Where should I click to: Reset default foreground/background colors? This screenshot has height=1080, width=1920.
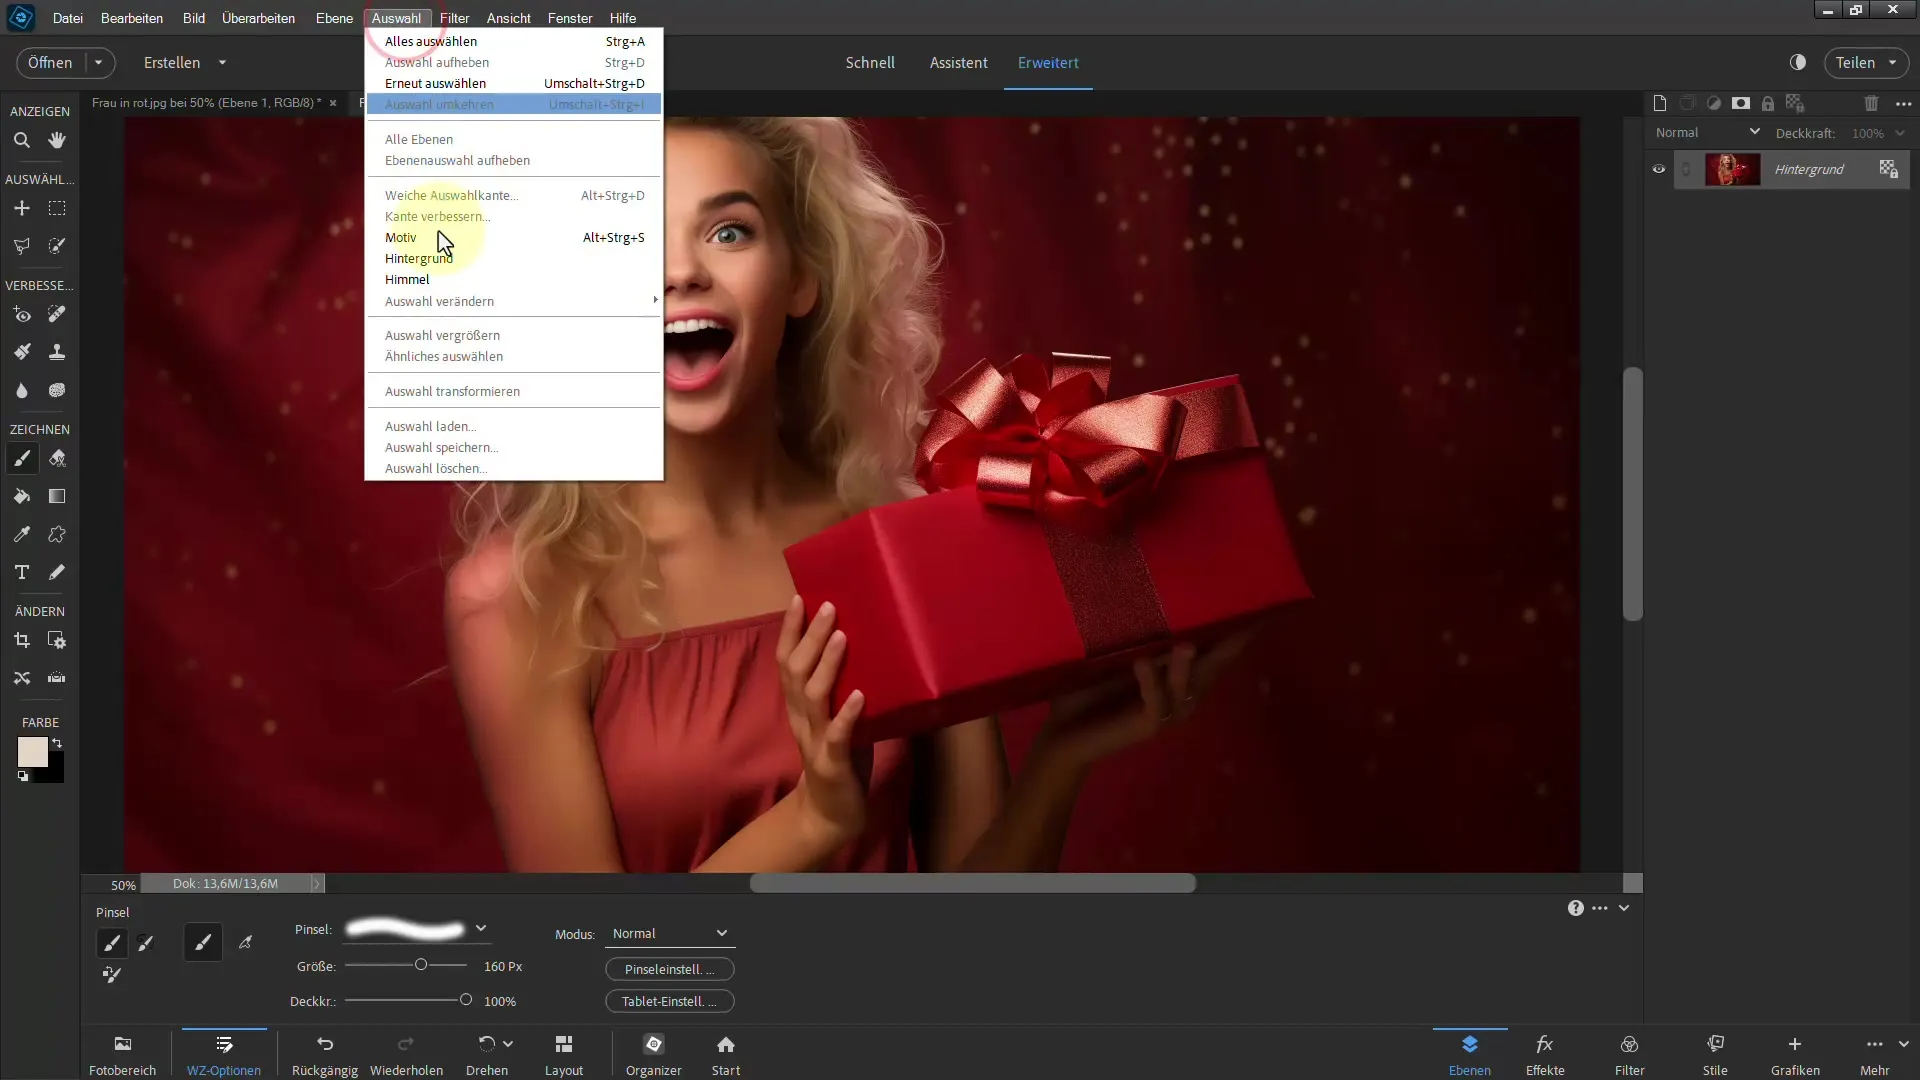pos(23,776)
